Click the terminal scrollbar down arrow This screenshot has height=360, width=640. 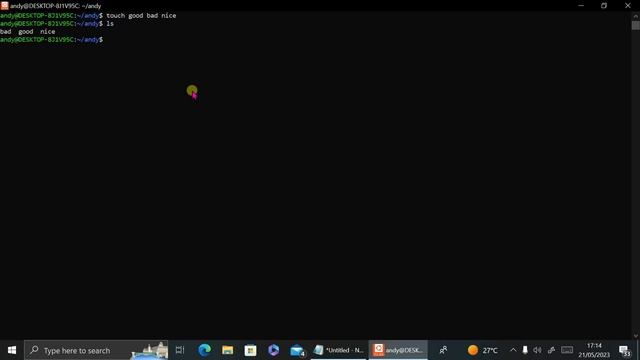click(x=636, y=336)
